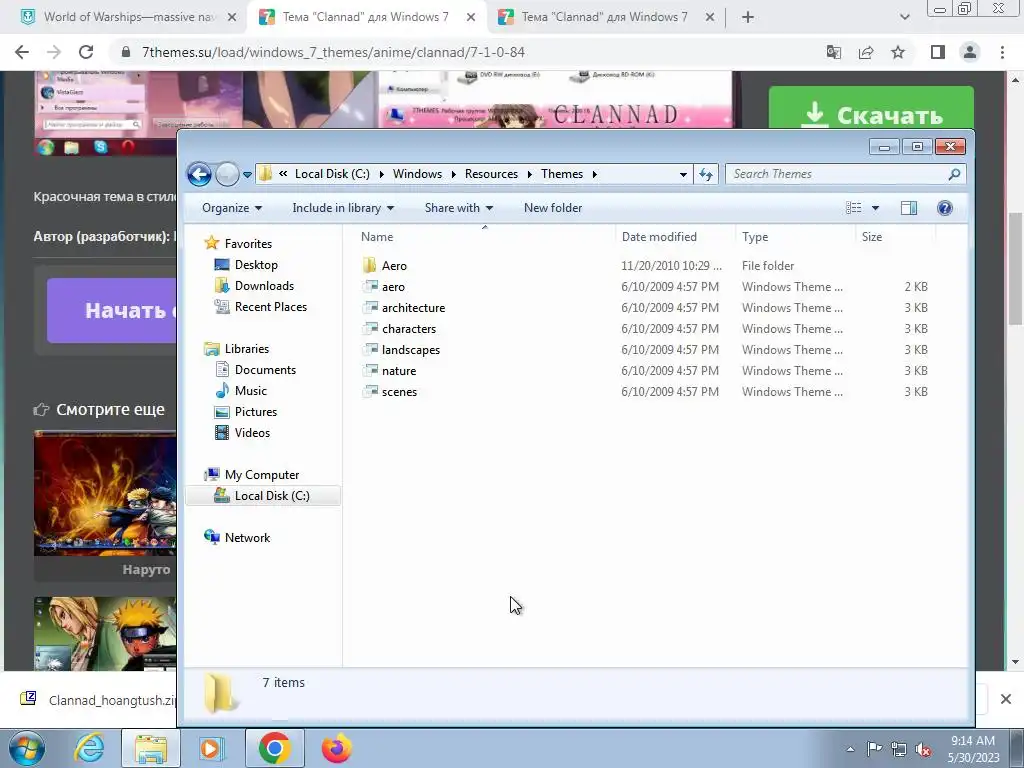Reload the page in Chrome
The height and width of the screenshot is (768, 1024).
(x=86, y=52)
